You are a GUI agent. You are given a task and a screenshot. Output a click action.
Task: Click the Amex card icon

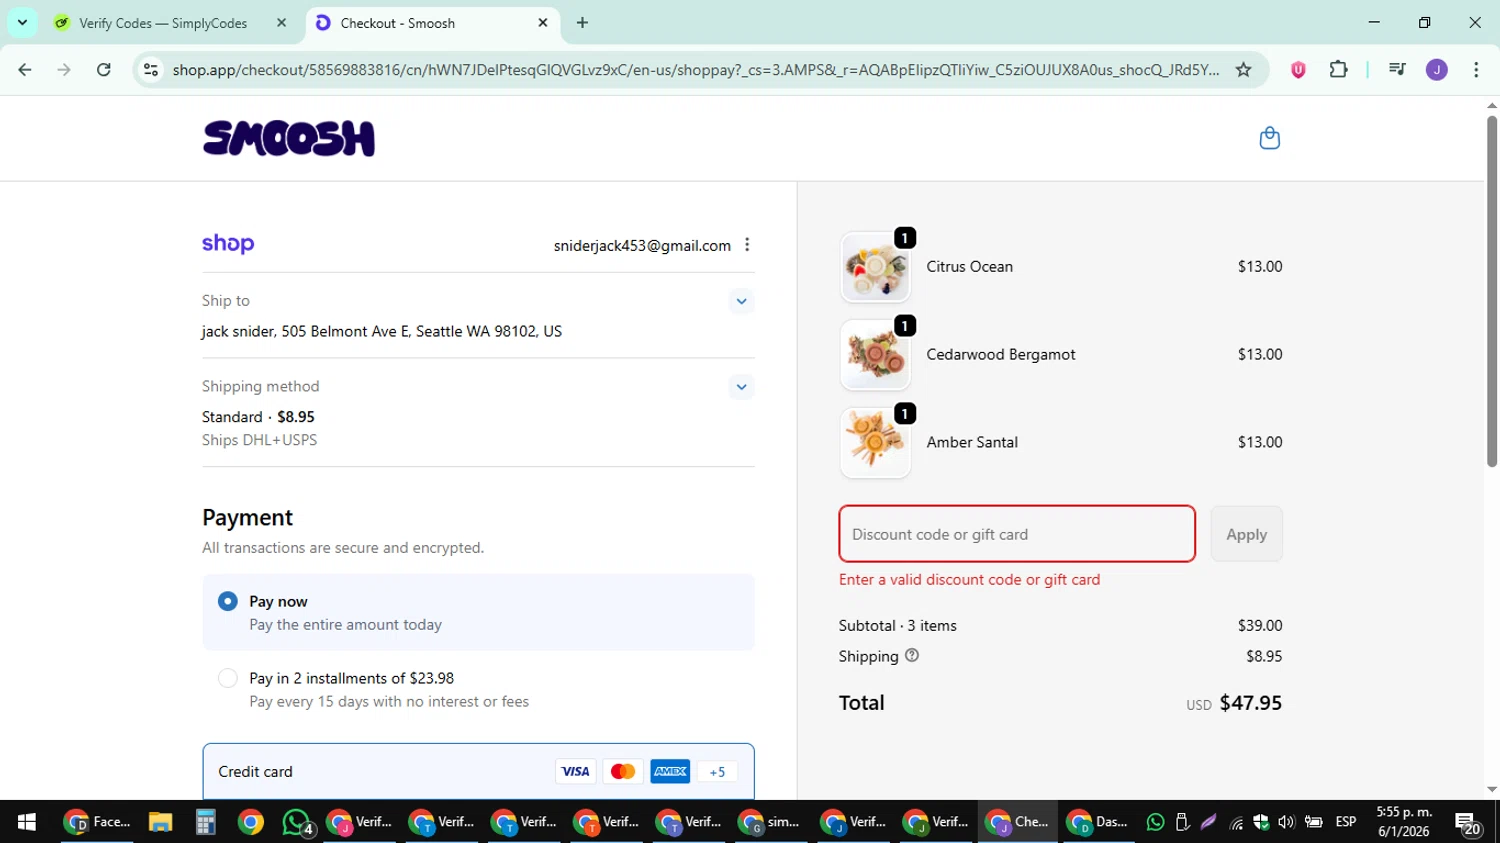click(670, 771)
